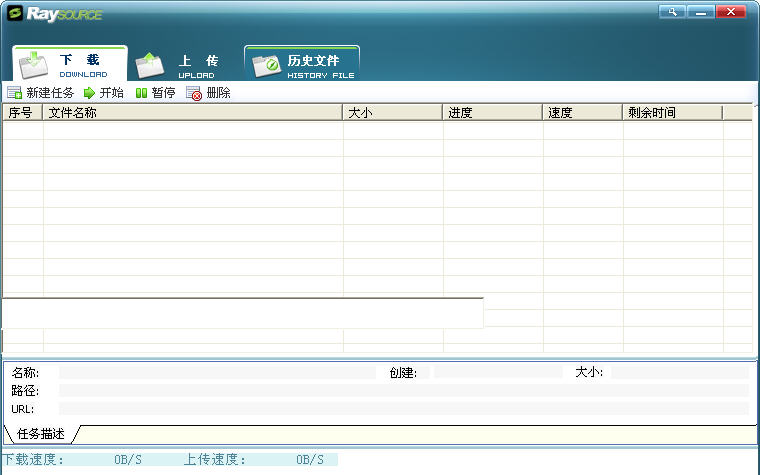Viewport: 760px width, 475px height.
Task: Sort by the 序号 column header
Action: pyautogui.click(x=22, y=113)
